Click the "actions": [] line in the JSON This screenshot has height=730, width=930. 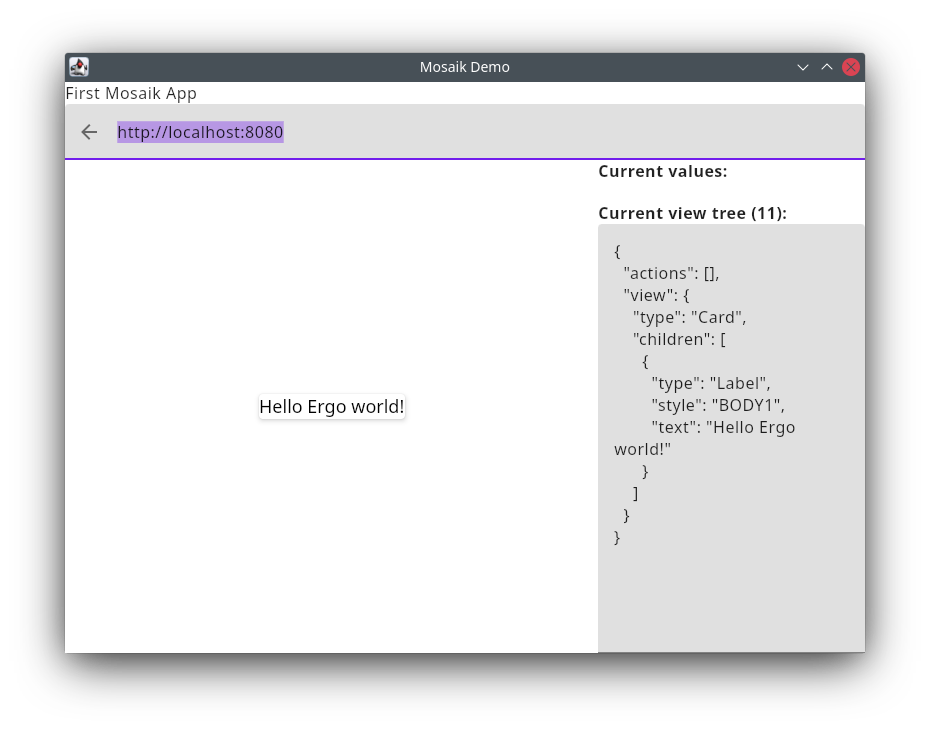tap(671, 273)
